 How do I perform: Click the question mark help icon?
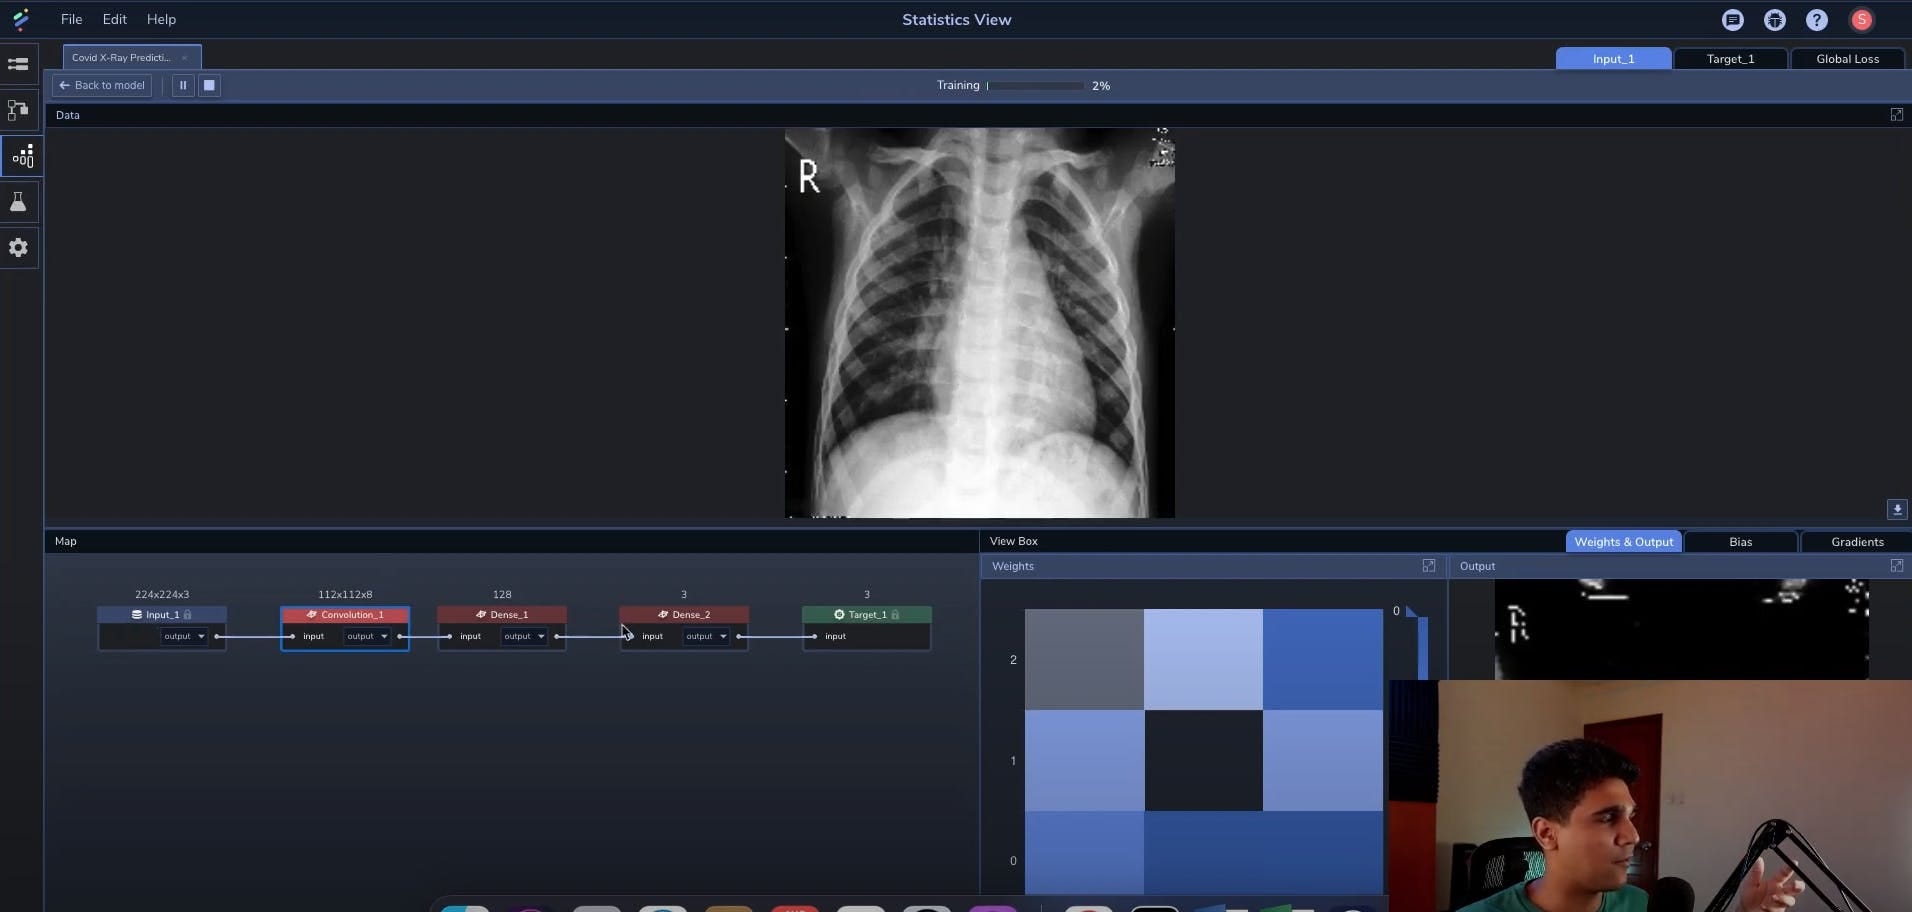tap(1816, 20)
